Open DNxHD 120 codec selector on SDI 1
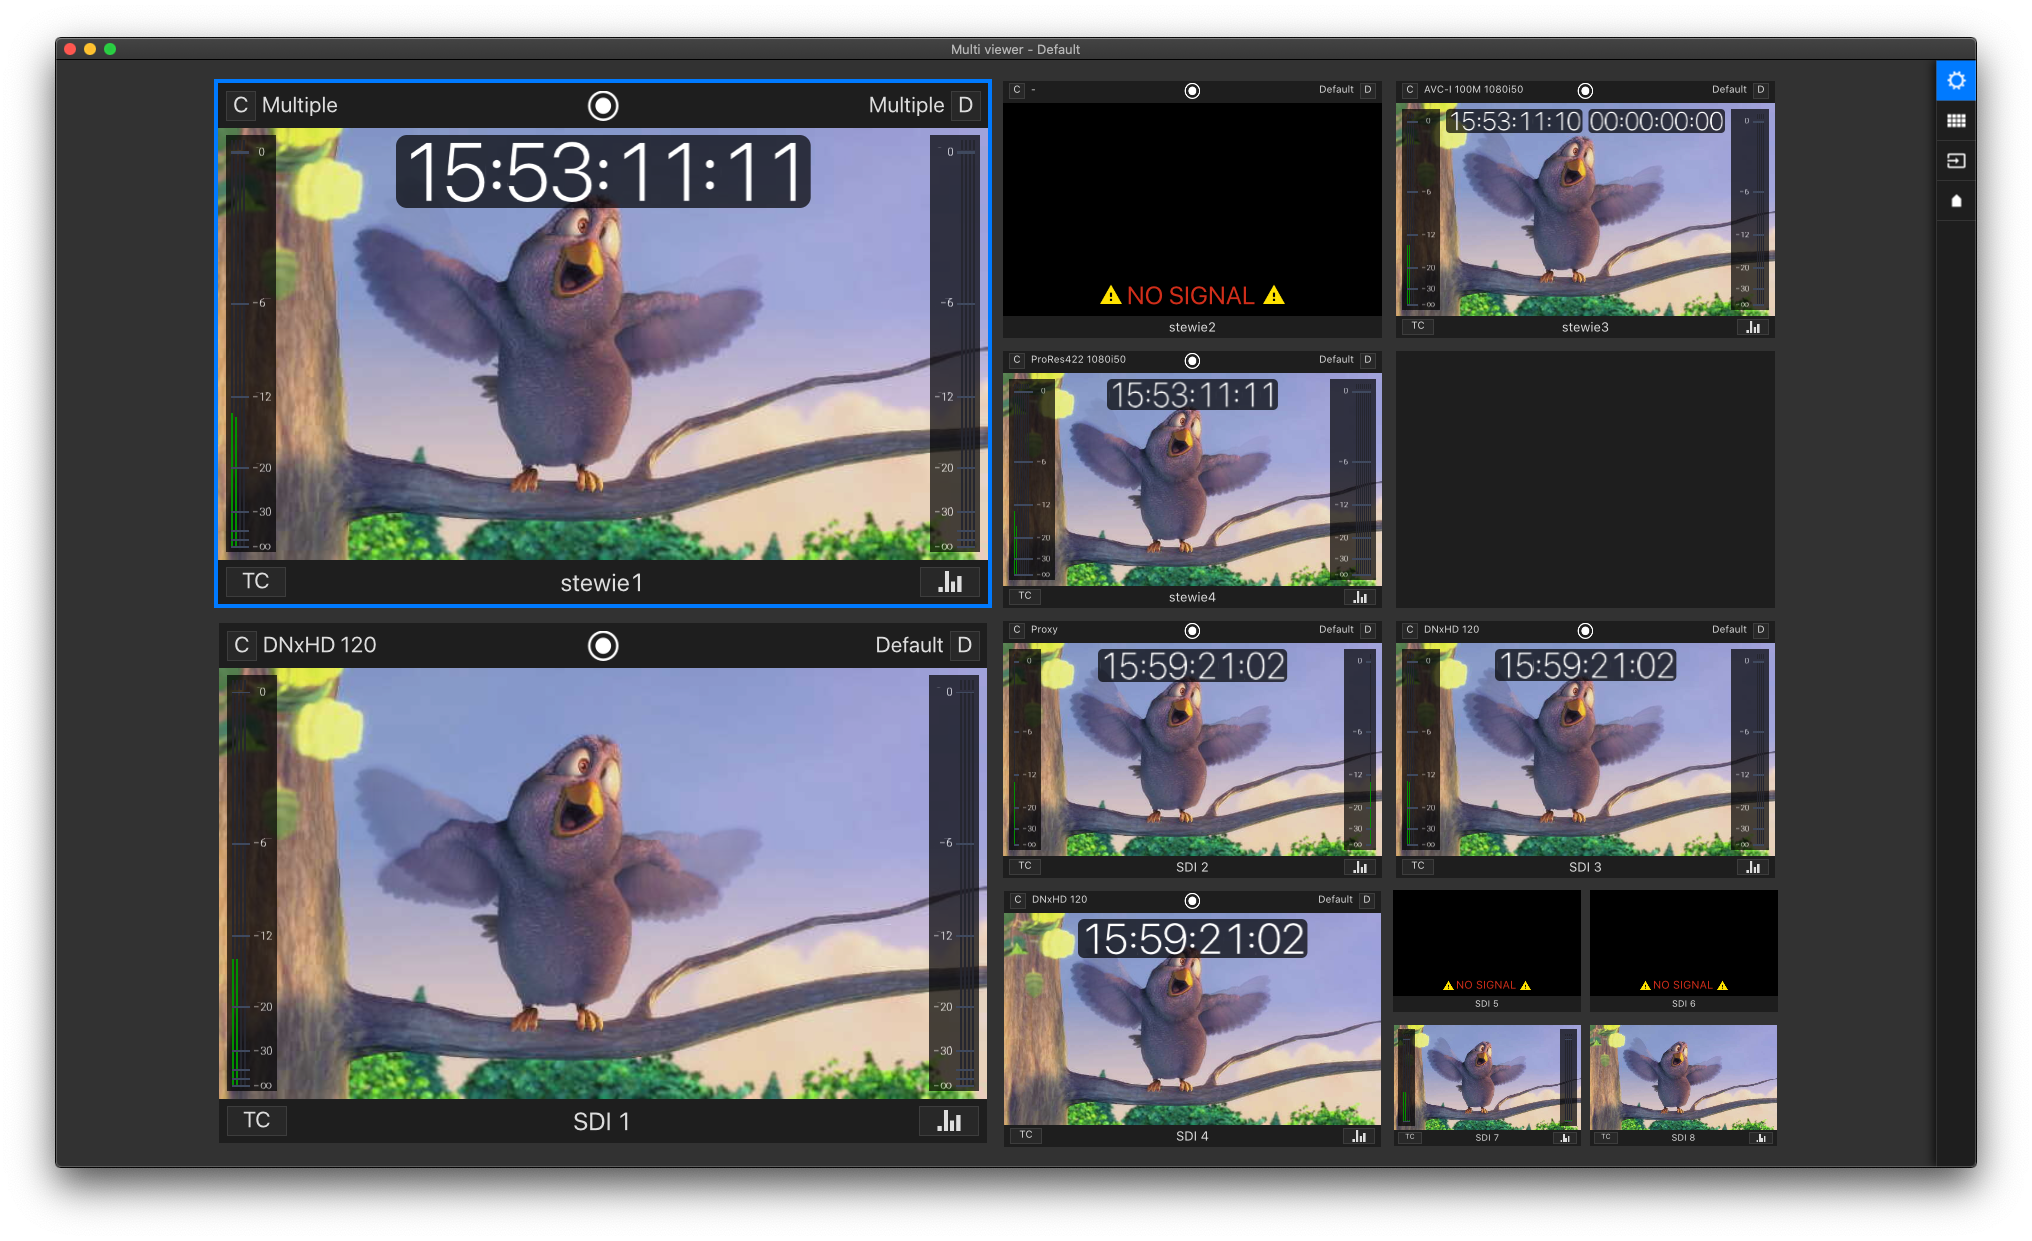2032x1241 pixels. [x=319, y=645]
